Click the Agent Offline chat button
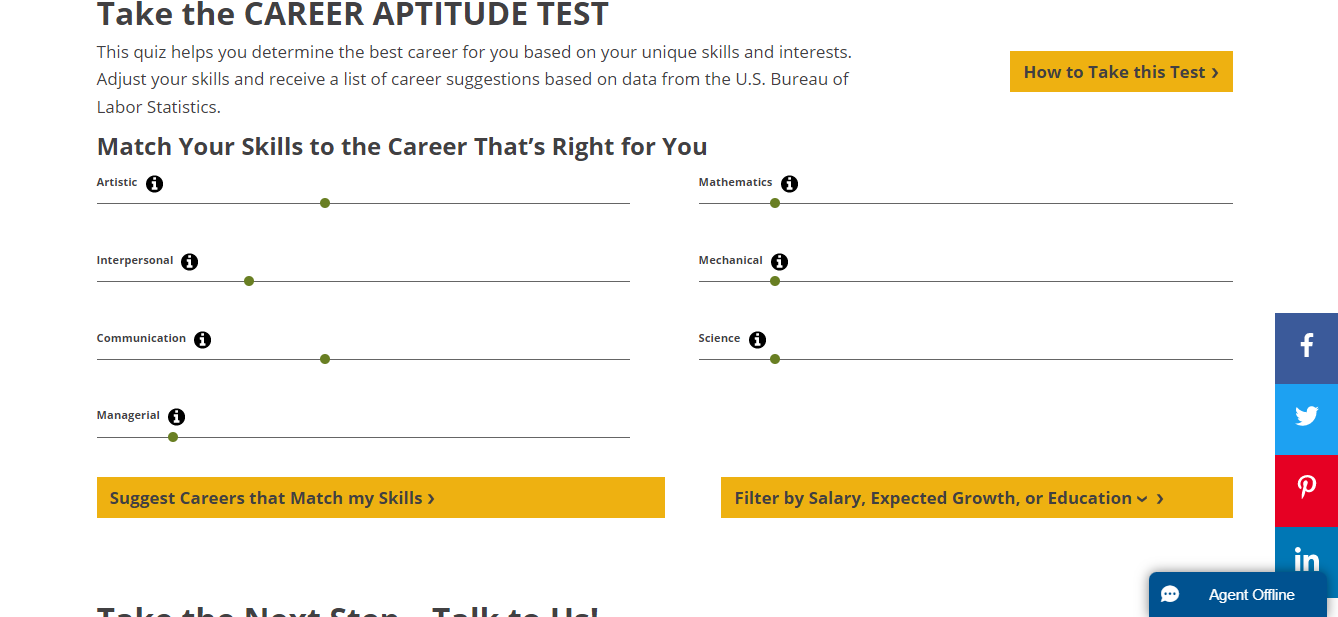This screenshot has height=617, width=1338. pyautogui.click(x=1238, y=594)
